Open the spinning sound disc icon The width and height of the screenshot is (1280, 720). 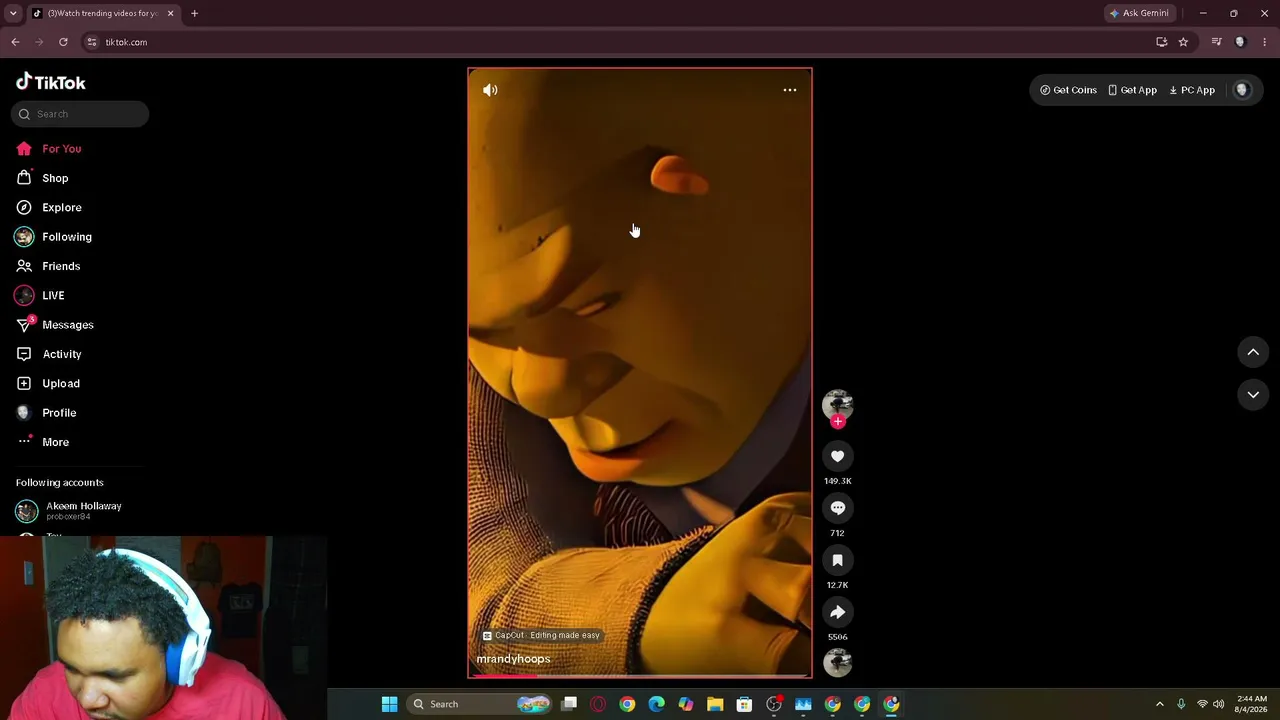click(838, 662)
